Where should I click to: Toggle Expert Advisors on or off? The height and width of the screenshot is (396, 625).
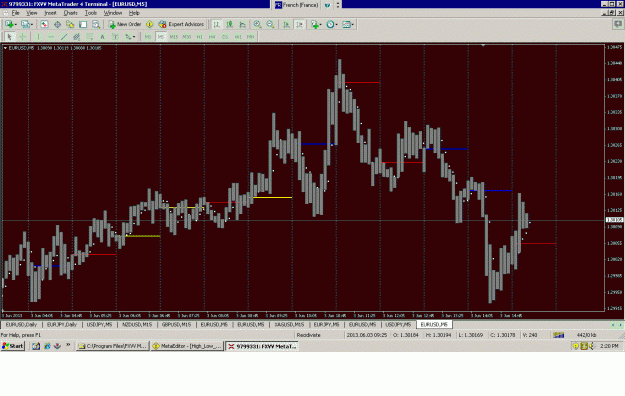coord(181,24)
